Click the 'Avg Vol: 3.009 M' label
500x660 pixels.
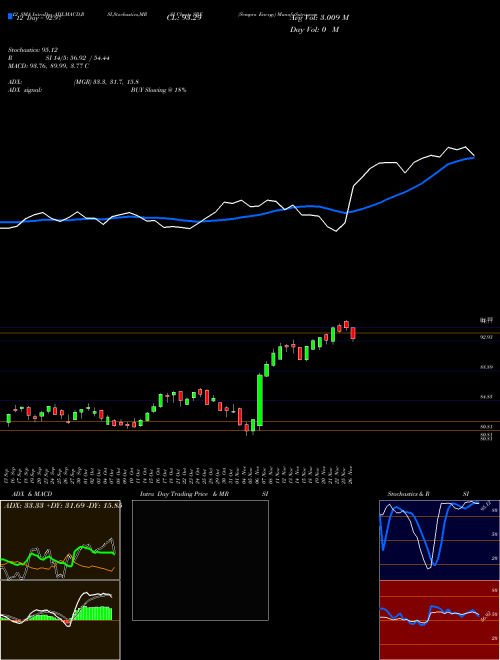tap(319, 17)
